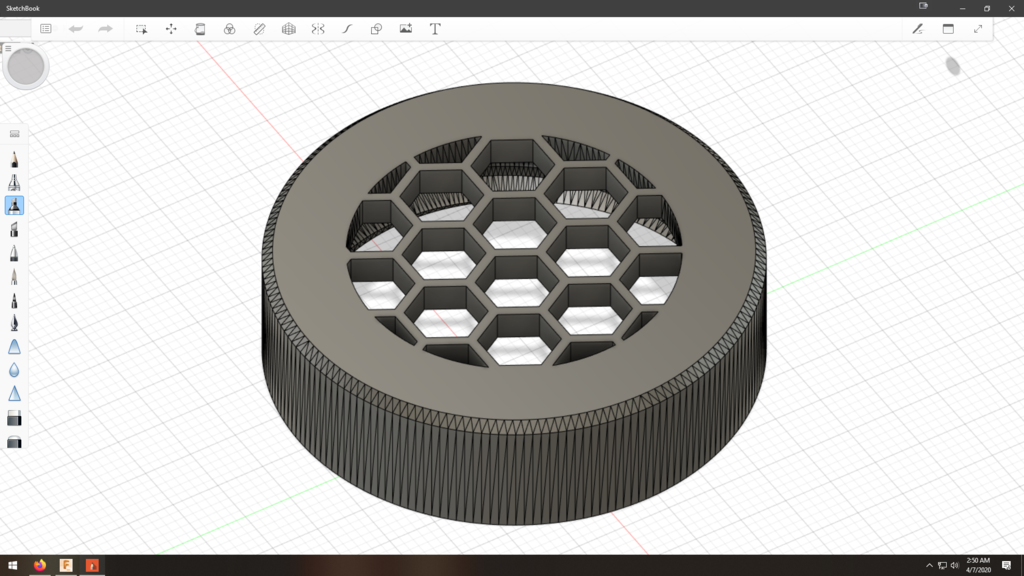Screen dimensions: 1024x576
Task: Open the color puck circle
Action: pyautogui.click(x=25, y=66)
